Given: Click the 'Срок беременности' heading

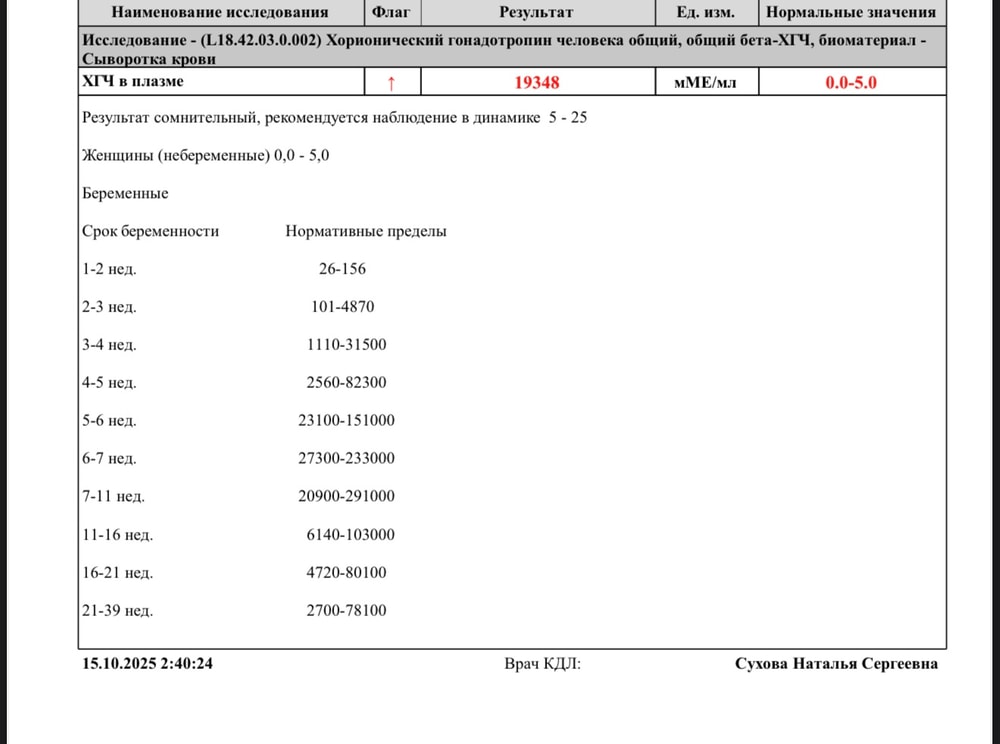Looking at the screenshot, I should pyautogui.click(x=150, y=231).
